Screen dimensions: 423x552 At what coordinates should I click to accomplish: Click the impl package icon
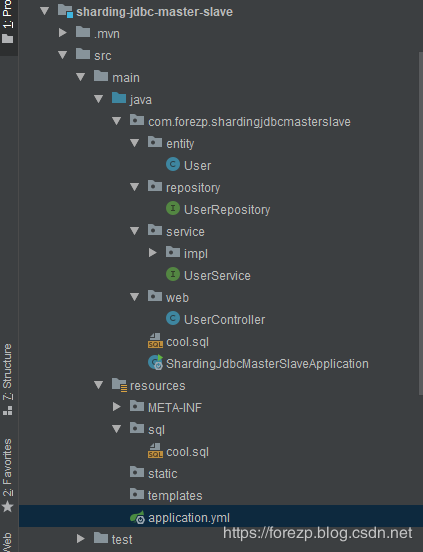(173, 252)
